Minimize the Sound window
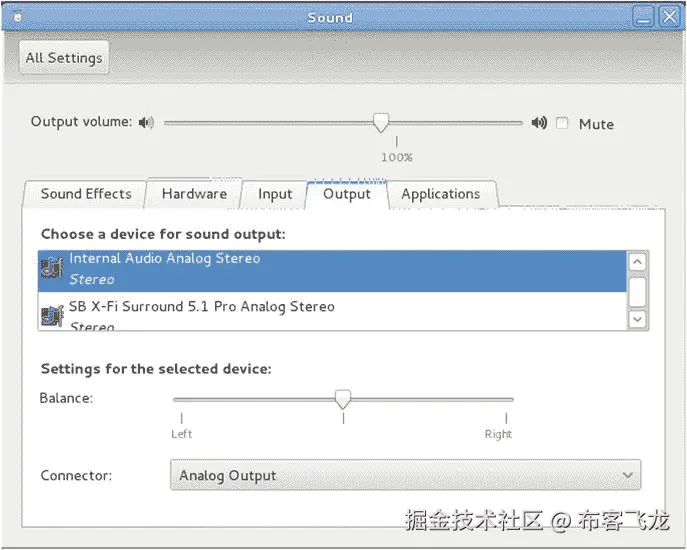Image resolution: width=687 pixels, height=550 pixels. pyautogui.click(x=644, y=18)
